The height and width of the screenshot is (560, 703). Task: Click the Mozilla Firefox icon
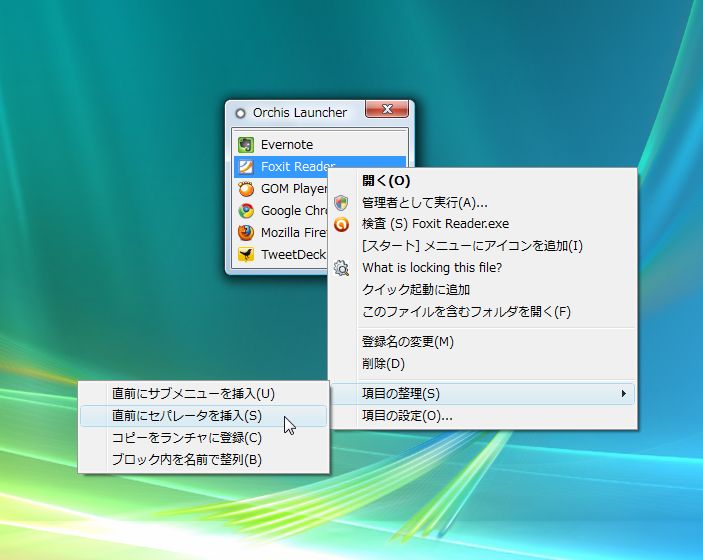point(246,233)
